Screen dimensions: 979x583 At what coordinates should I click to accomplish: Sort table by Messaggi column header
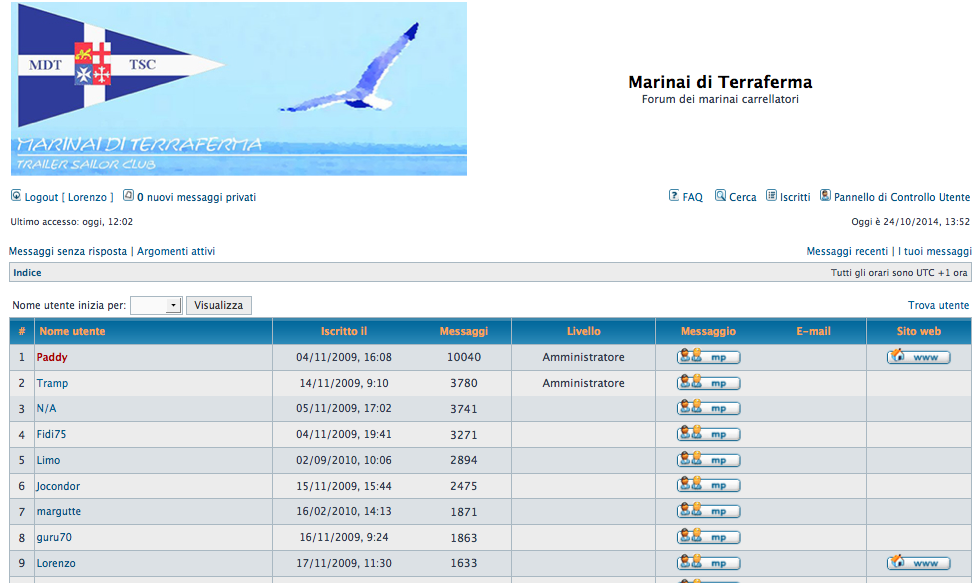coord(463,331)
